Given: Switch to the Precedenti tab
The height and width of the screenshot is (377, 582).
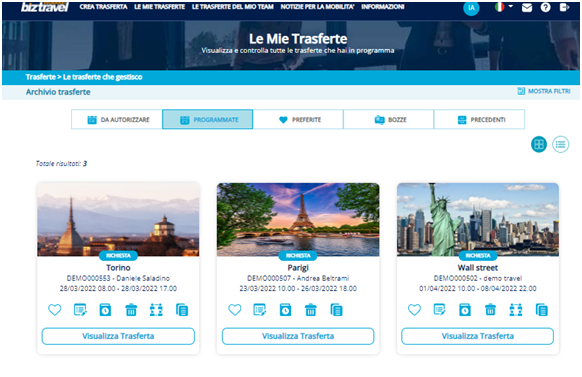Looking at the screenshot, I should [479, 119].
